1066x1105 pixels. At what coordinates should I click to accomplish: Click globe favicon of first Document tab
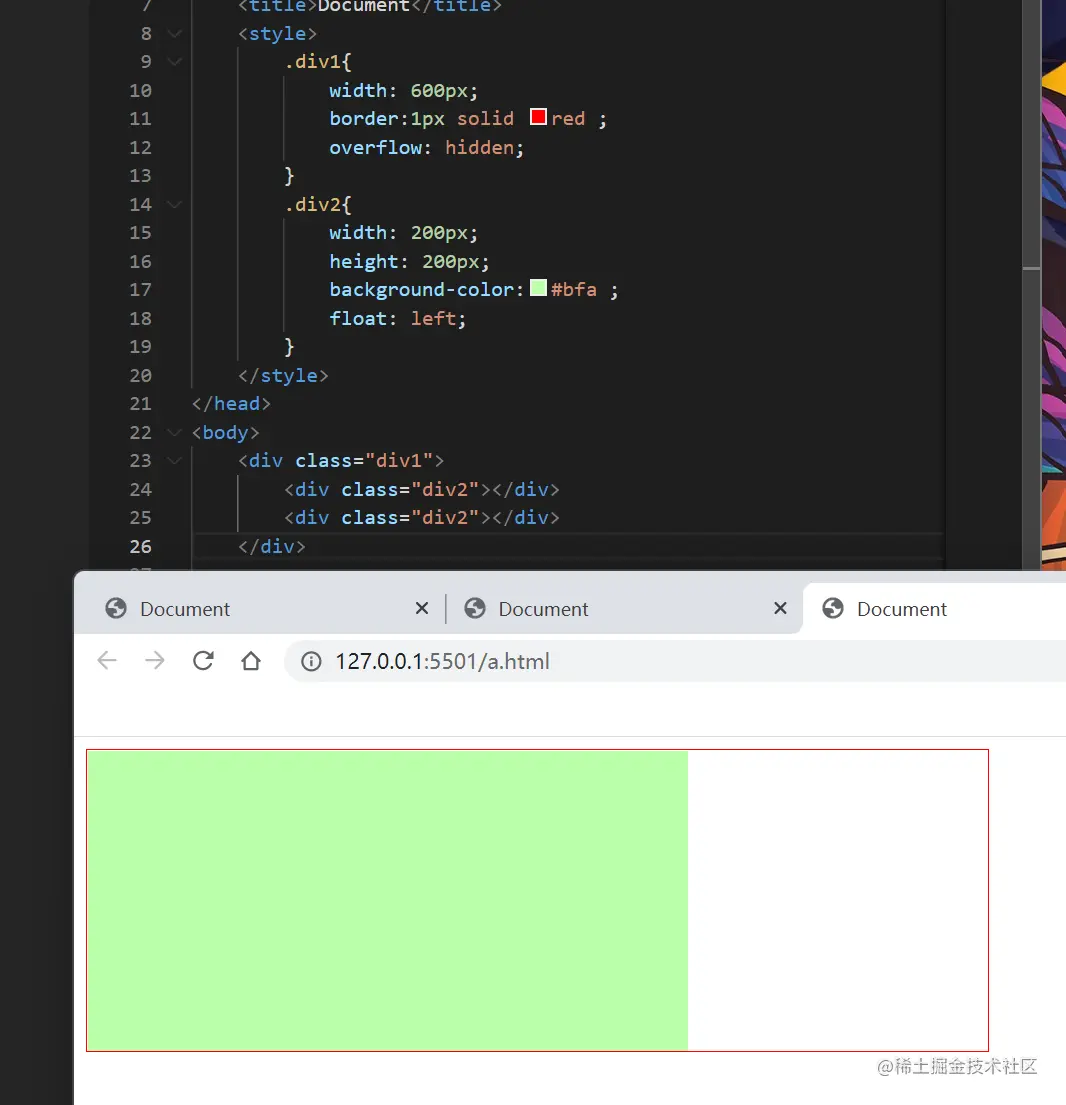[116, 608]
